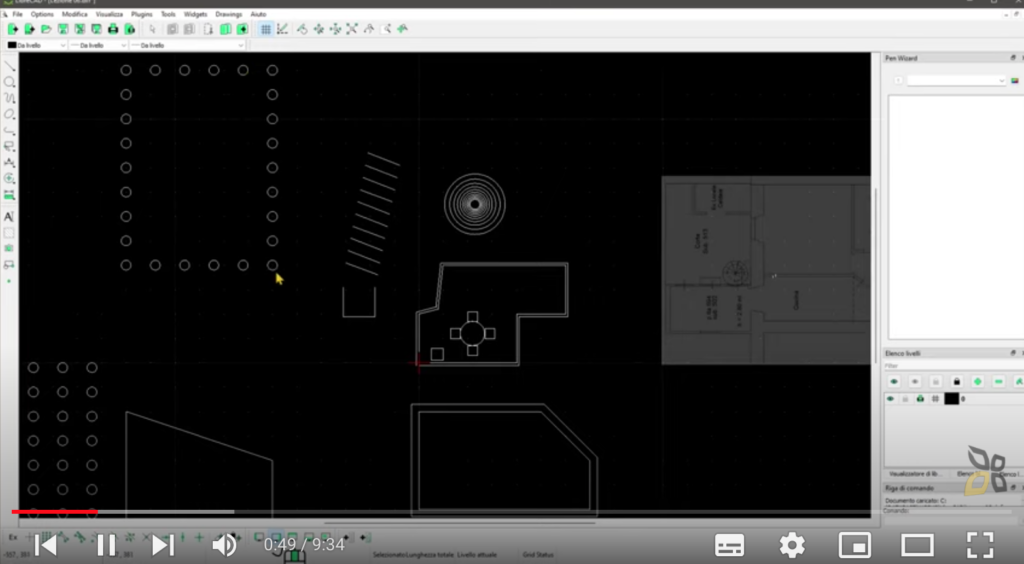Screen dimensions: 1024x564
Task: Toggle video subtitles button
Action: (x=729, y=544)
